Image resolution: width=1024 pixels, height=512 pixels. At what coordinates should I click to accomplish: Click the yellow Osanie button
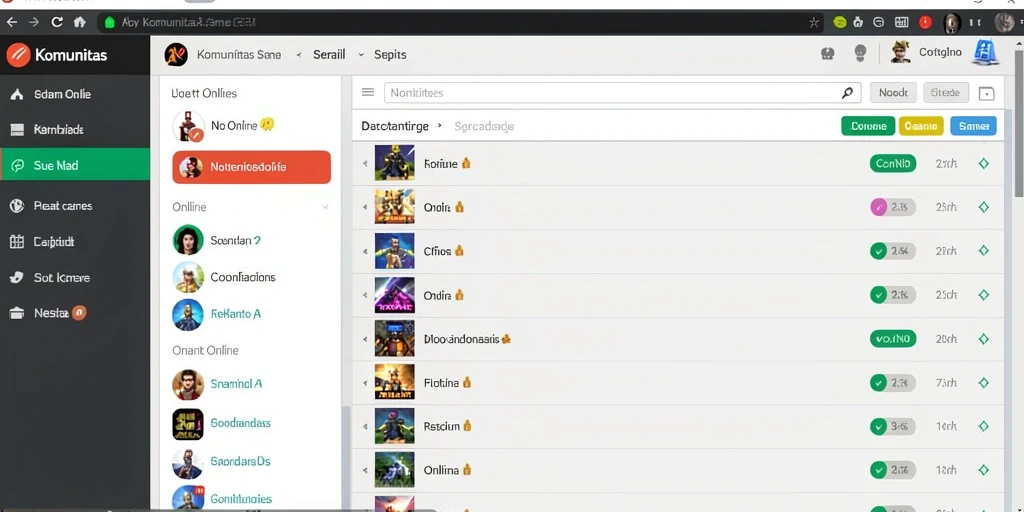(921, 126)
